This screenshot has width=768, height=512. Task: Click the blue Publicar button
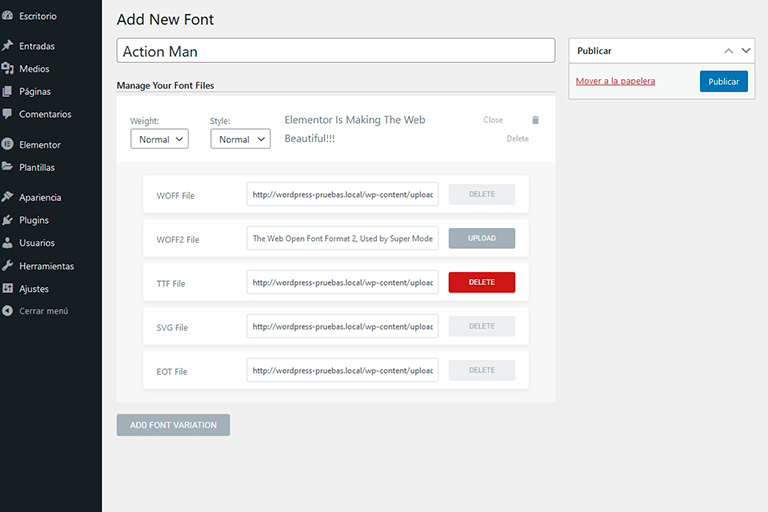[723, 81]
